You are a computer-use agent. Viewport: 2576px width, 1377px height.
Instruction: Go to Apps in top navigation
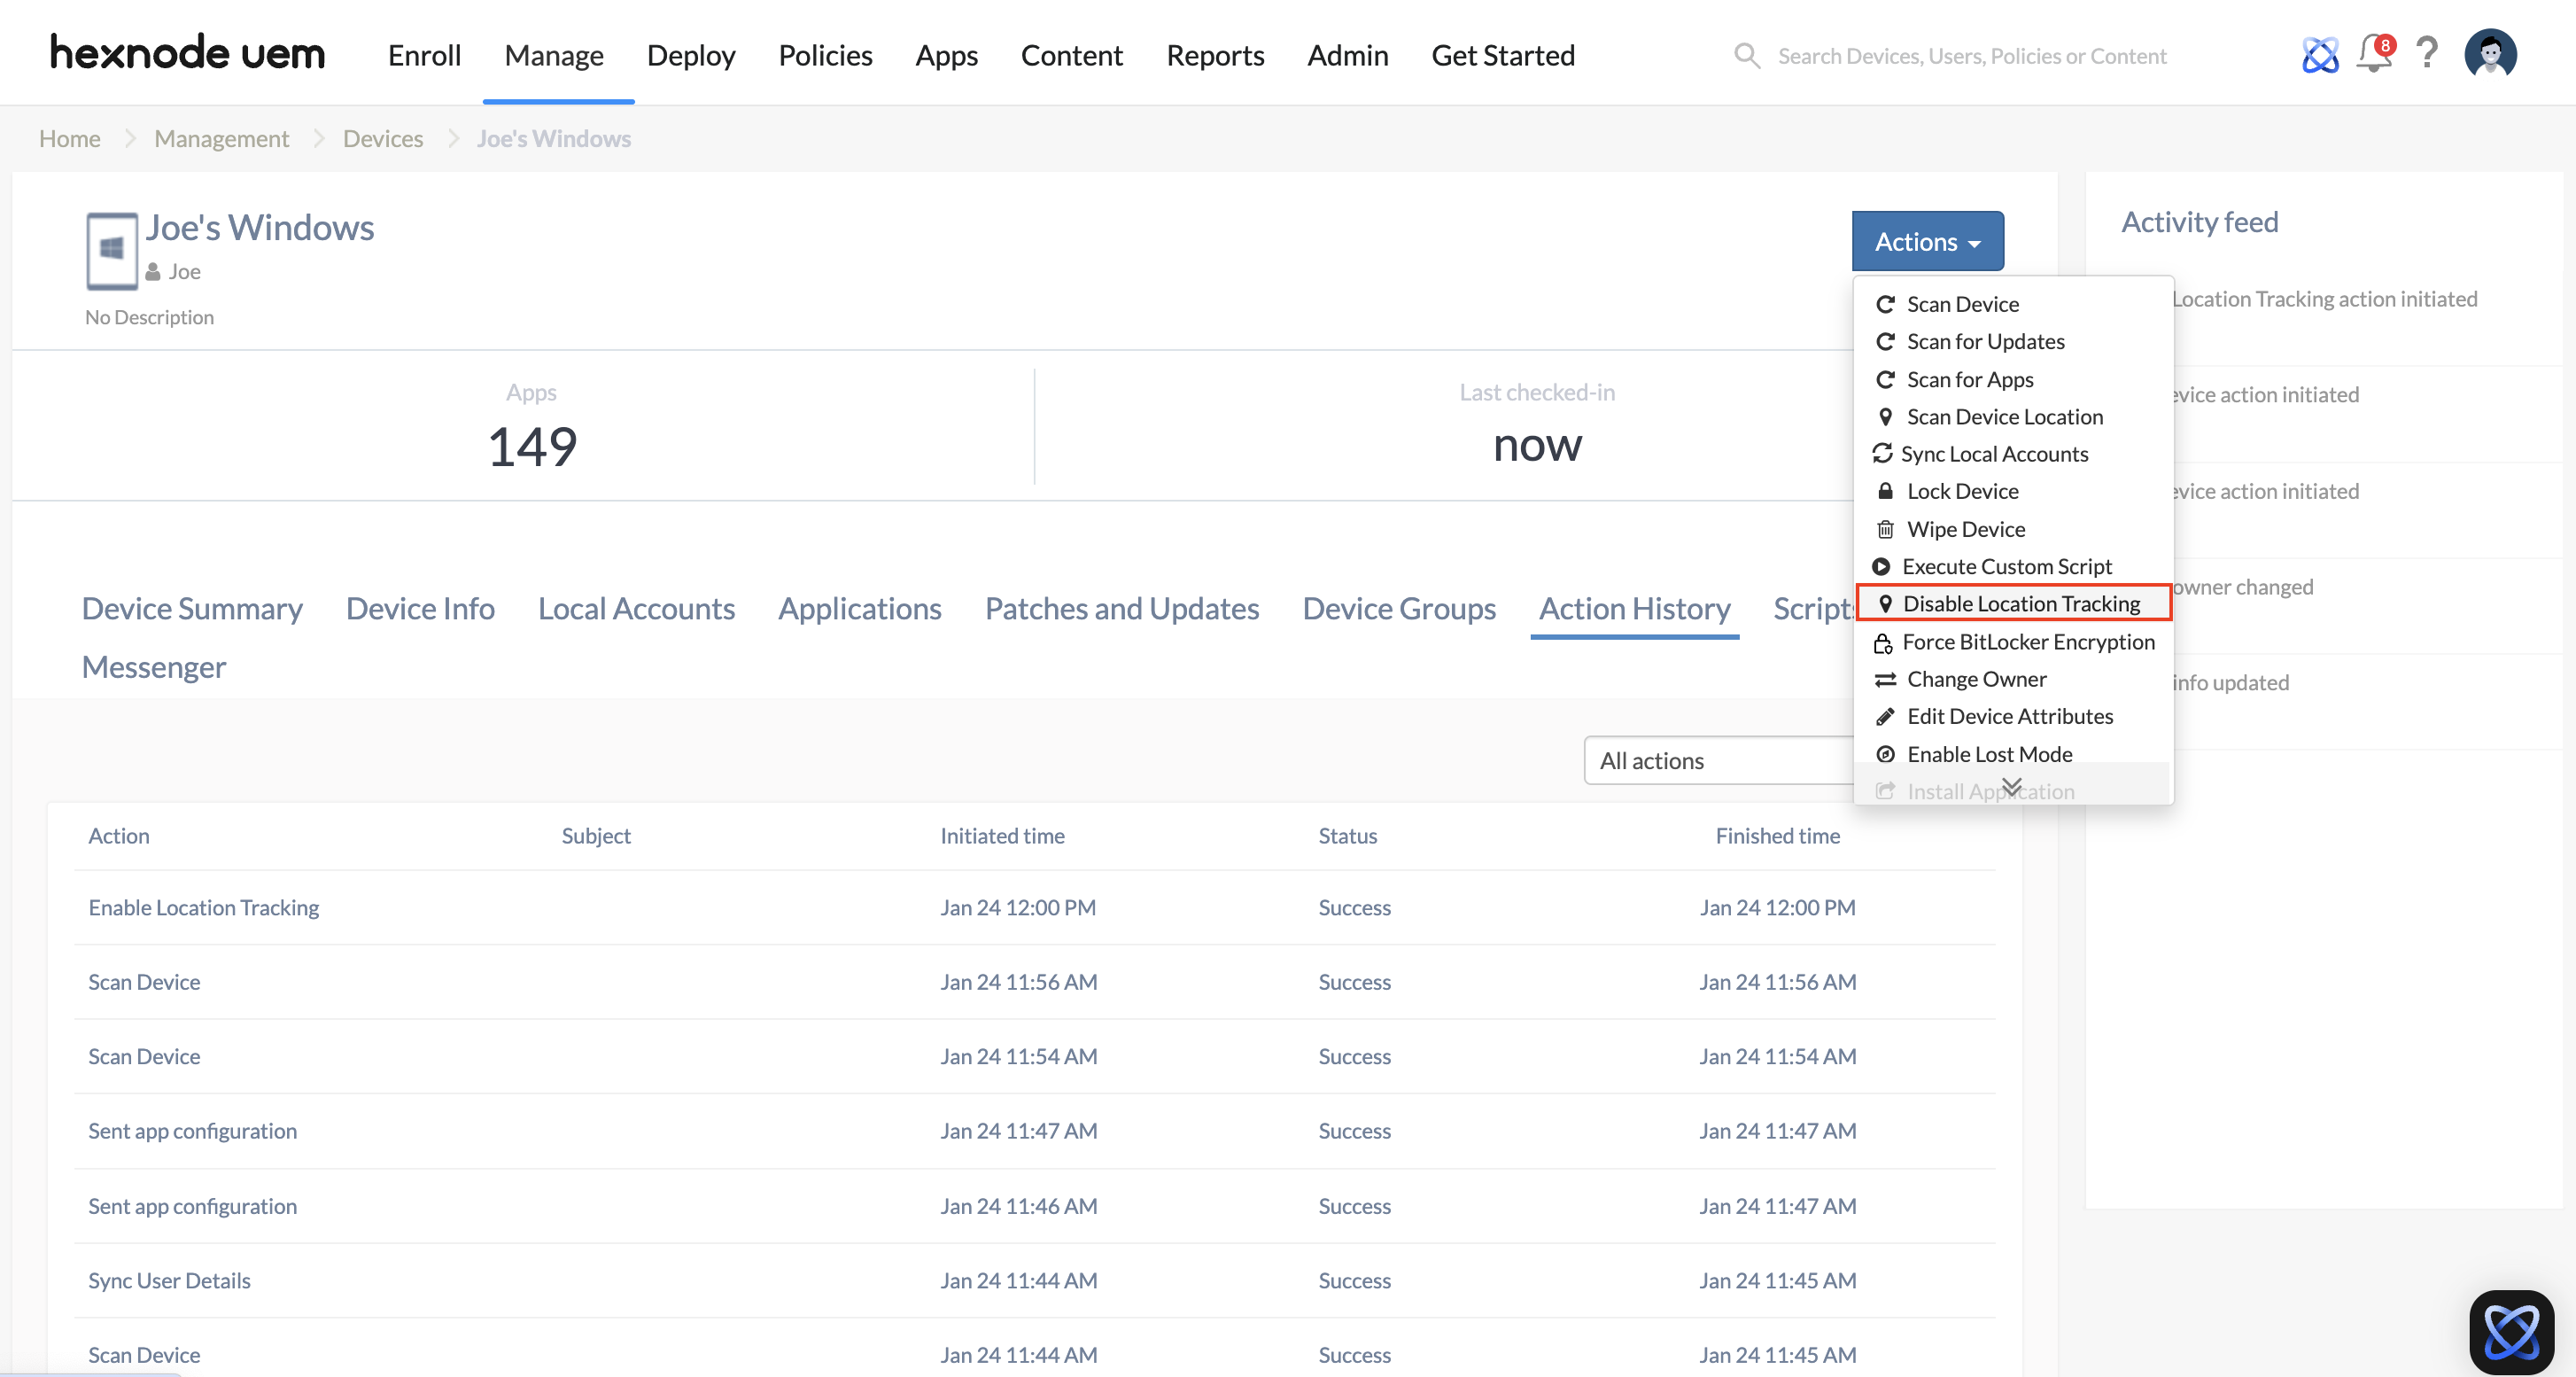[x=946, y=55]
